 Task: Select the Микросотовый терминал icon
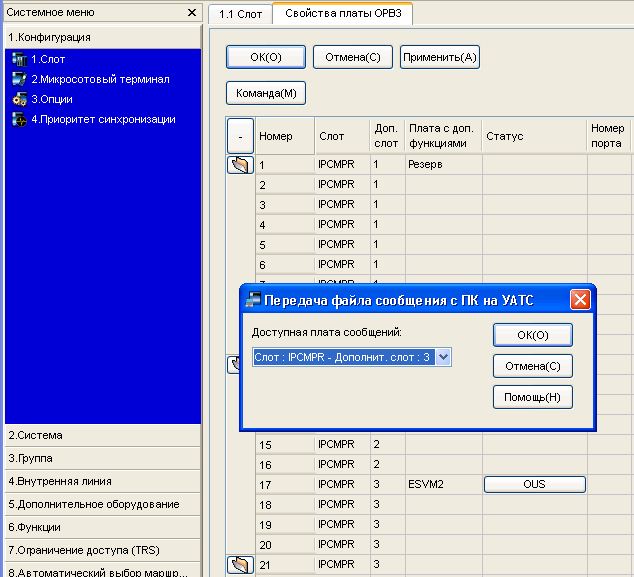click(19, 79)
